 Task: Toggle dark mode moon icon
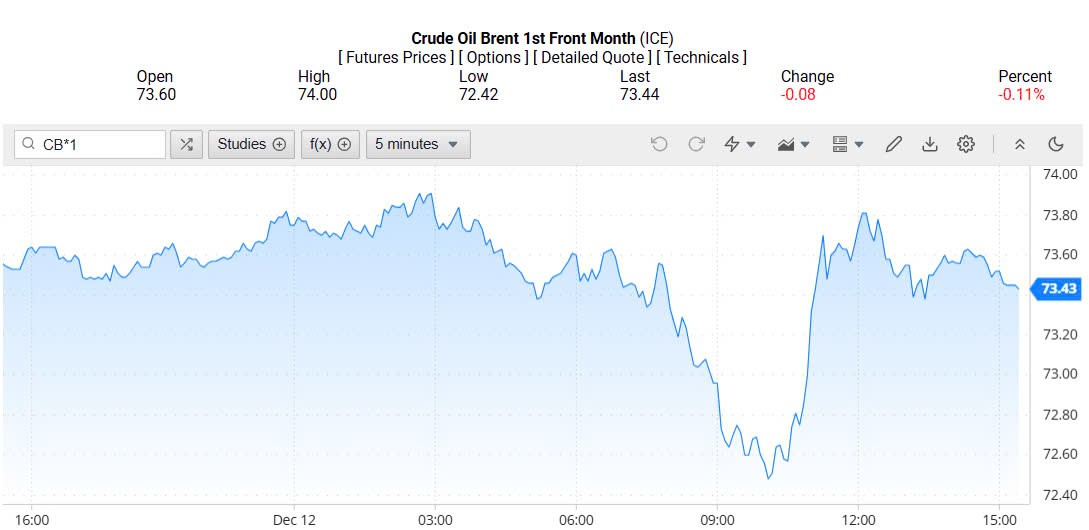[x=1056, y=144]
